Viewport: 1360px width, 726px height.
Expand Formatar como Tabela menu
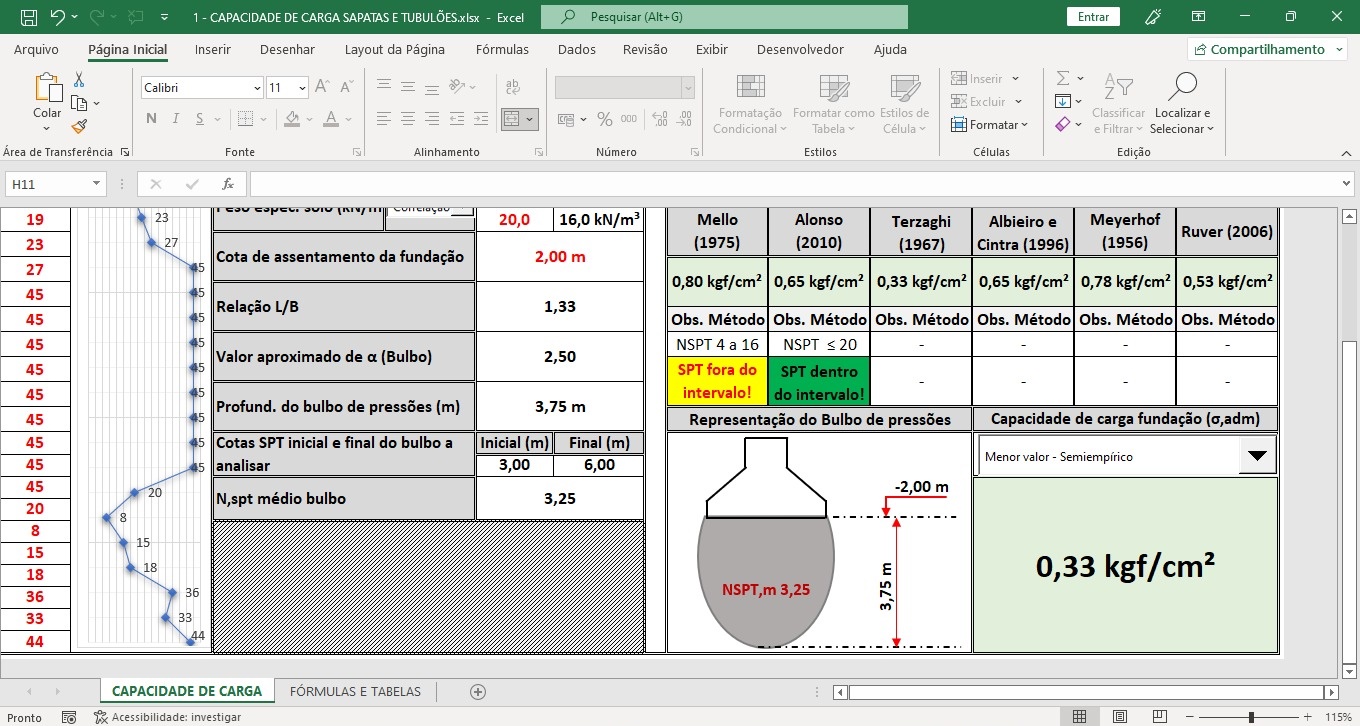tap(833, 104)
